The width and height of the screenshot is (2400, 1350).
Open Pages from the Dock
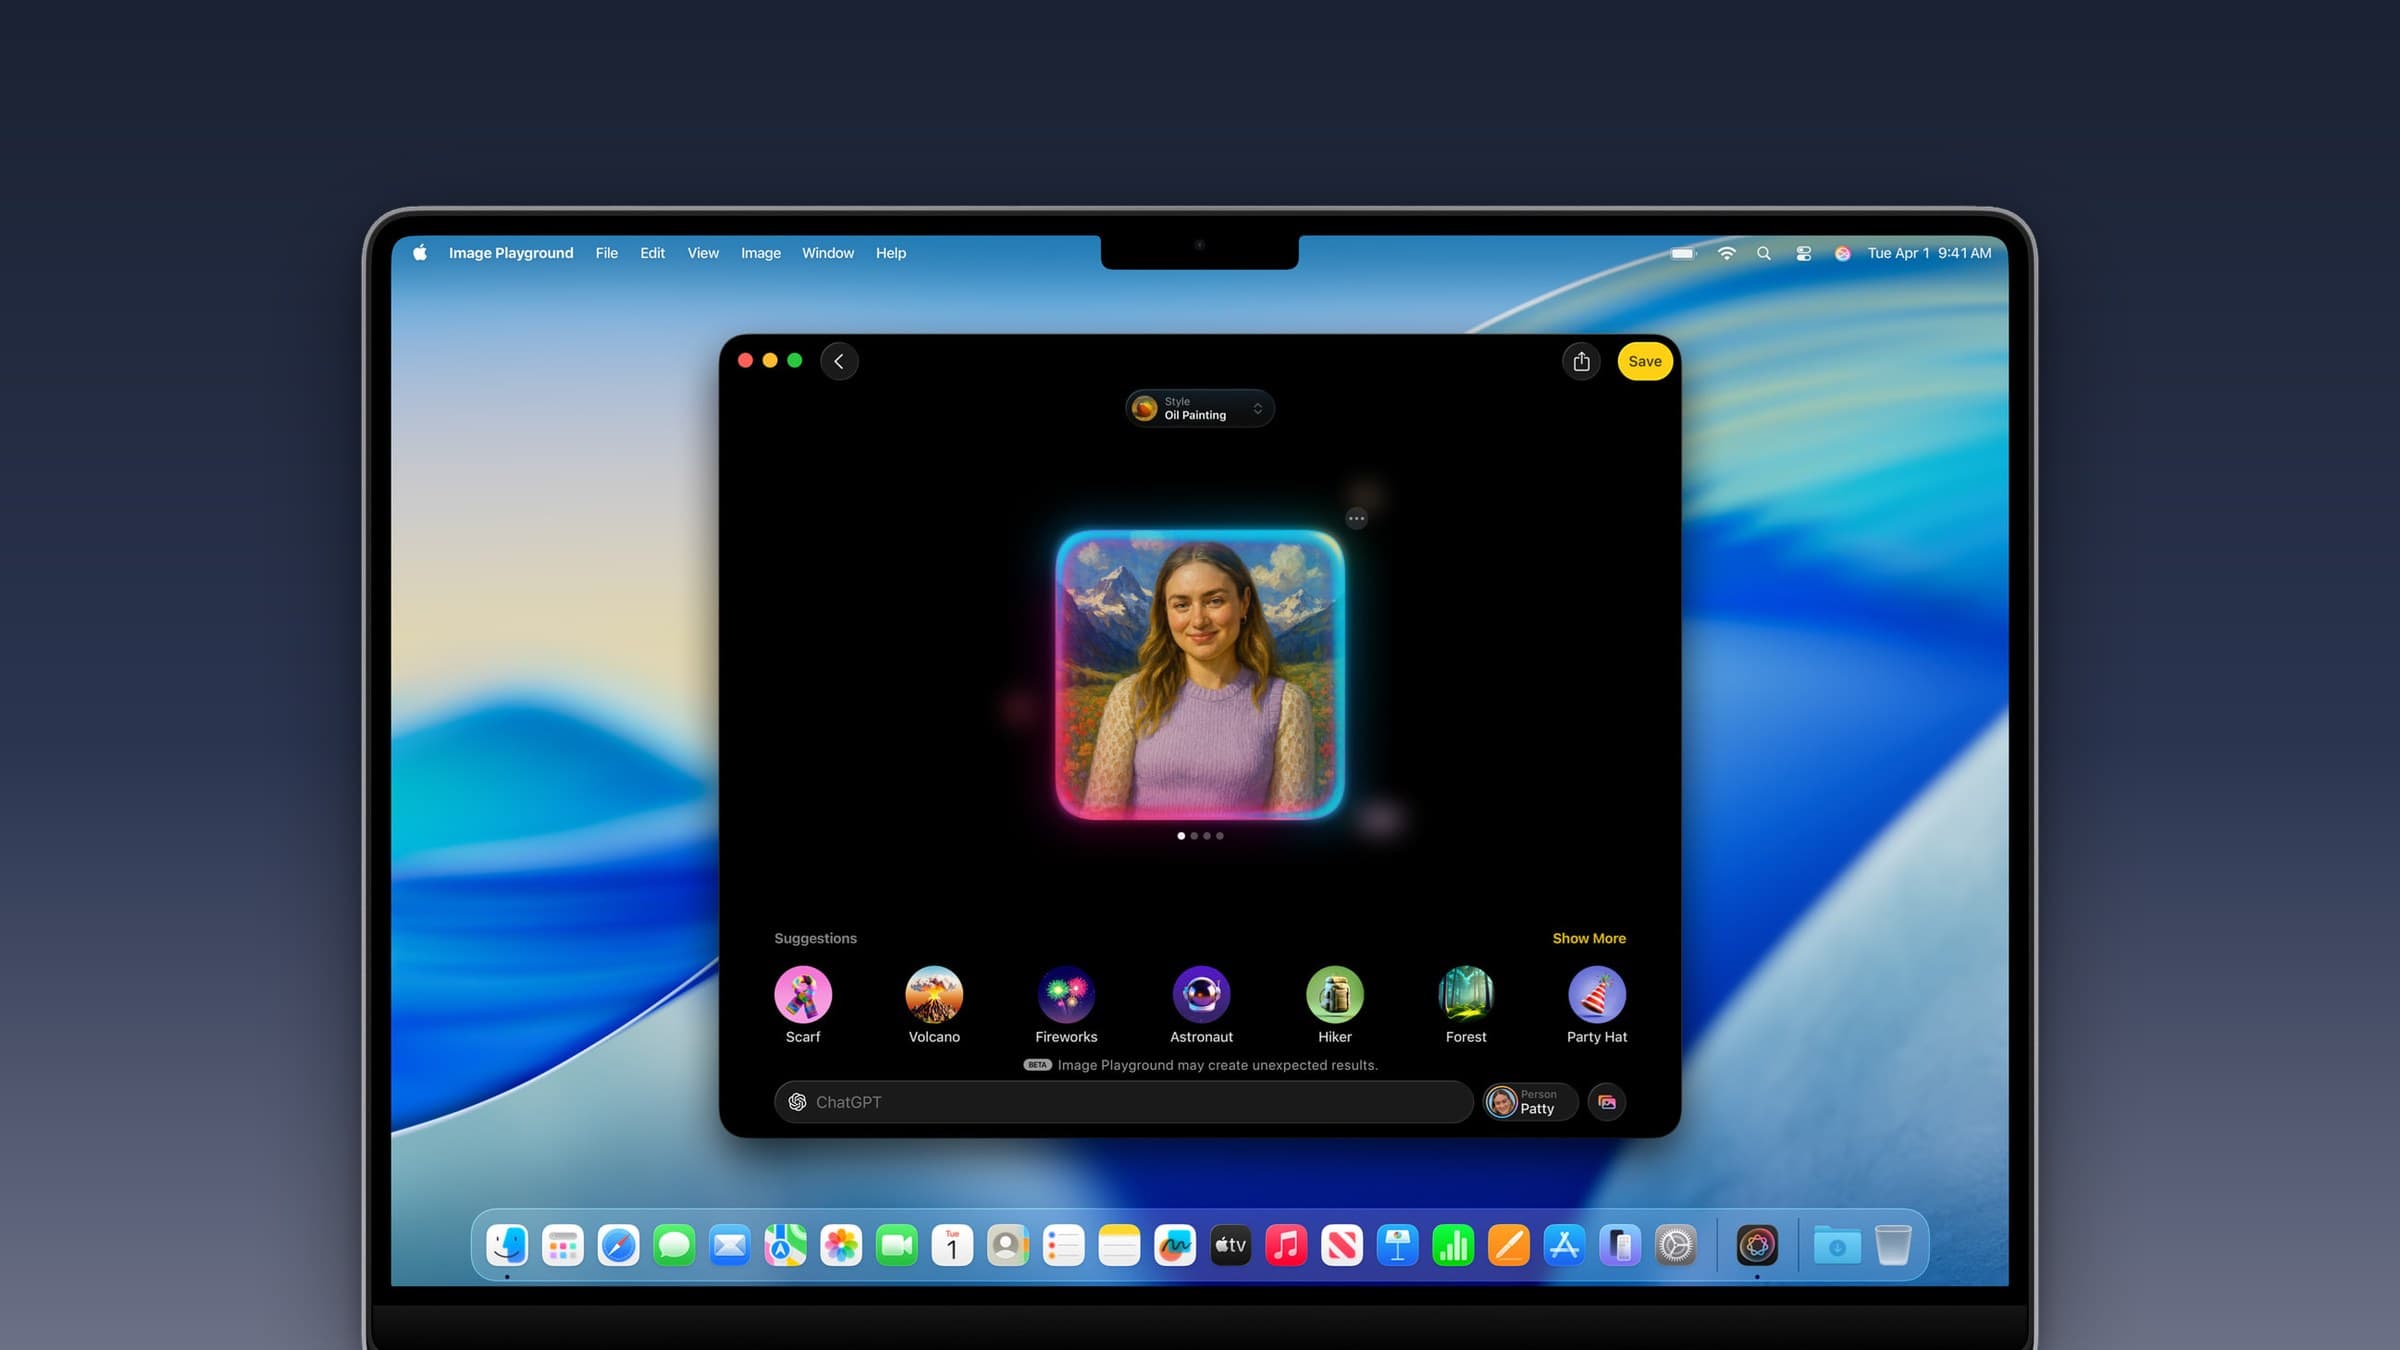(1508, 1245)
